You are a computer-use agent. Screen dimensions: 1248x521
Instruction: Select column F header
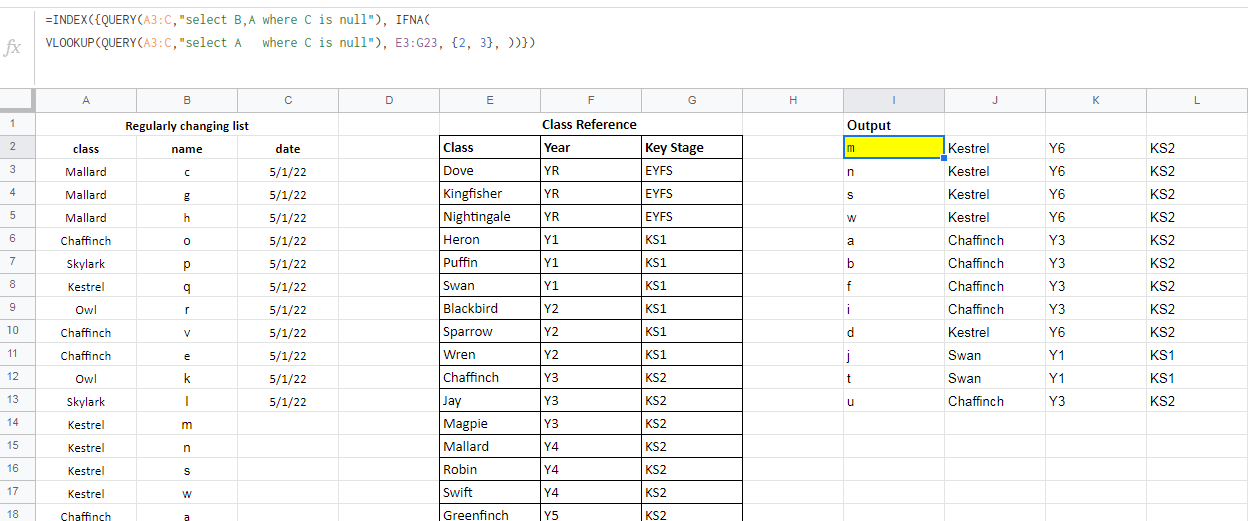591,100
